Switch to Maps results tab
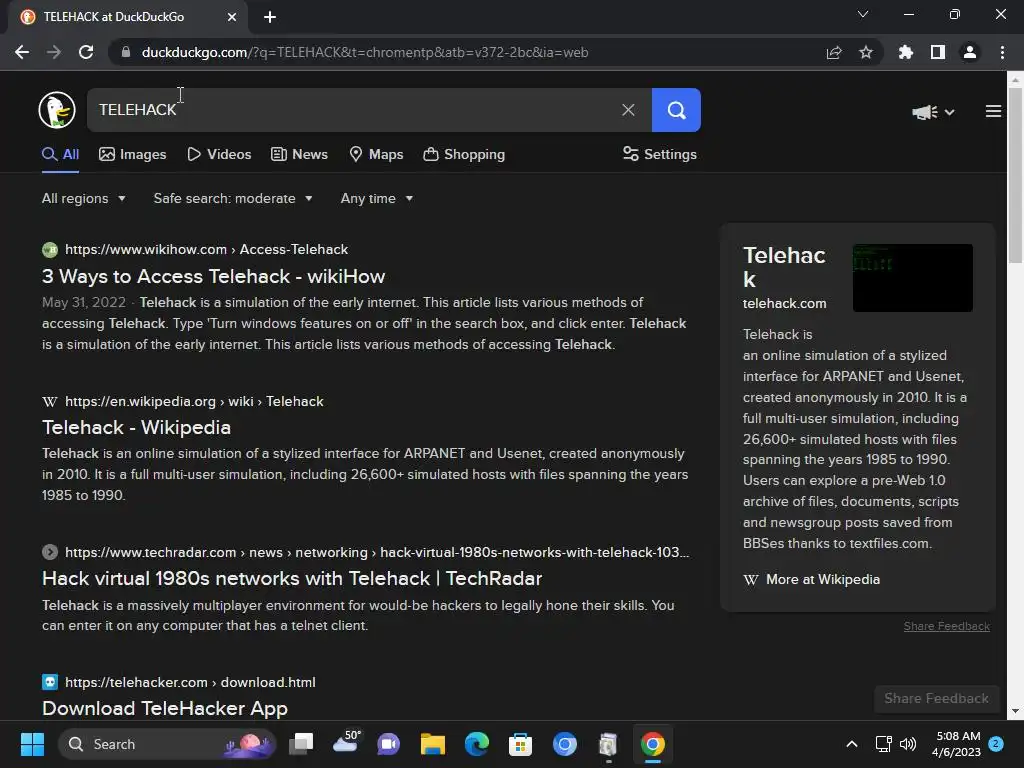1024x768 pixels. click(x=376, y=155)
